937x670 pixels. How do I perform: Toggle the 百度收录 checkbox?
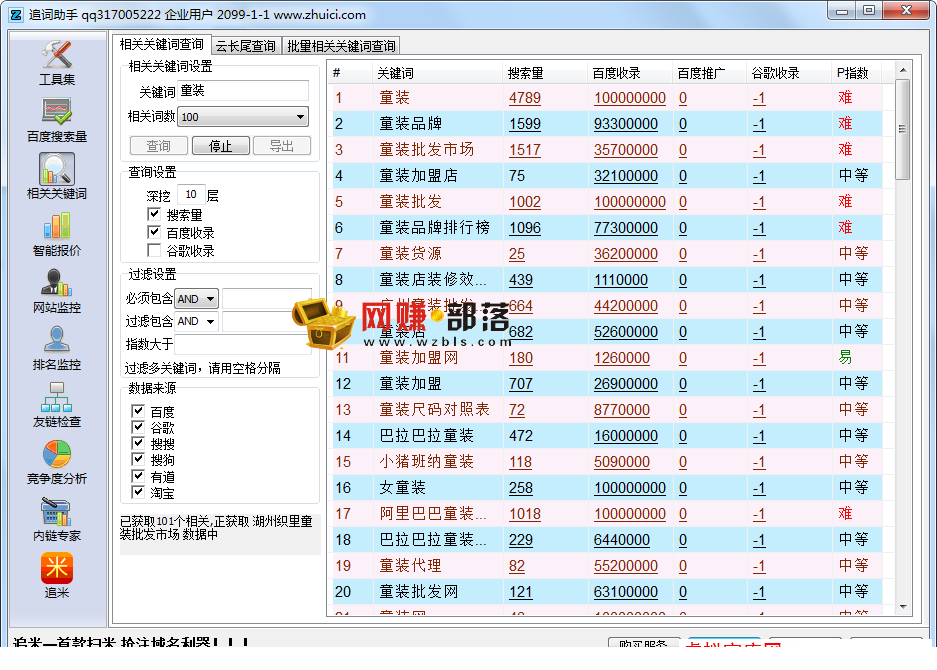154,232
